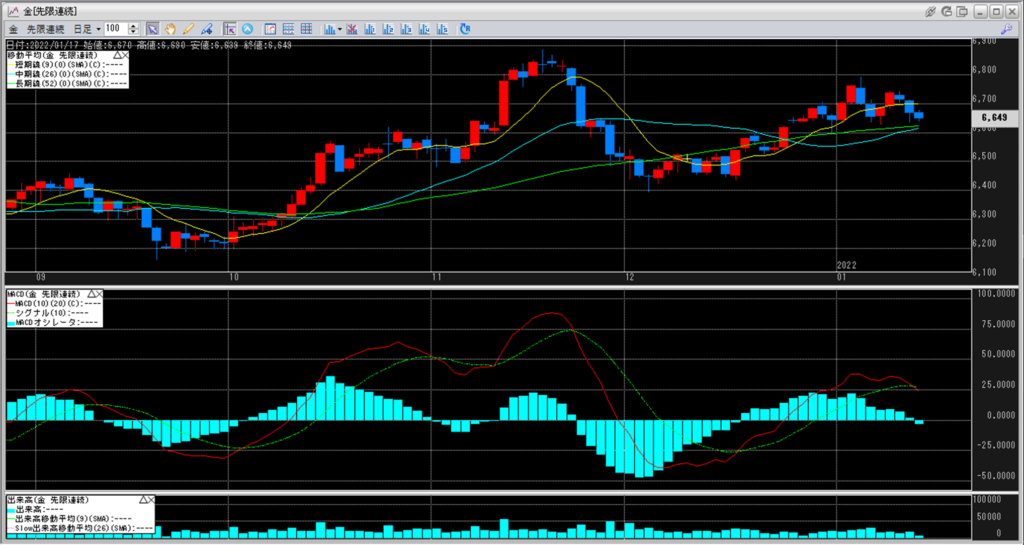Collapse the MACD legend with triangle
The width and height of the screenshot is (1024, 545).
point(91,293)
